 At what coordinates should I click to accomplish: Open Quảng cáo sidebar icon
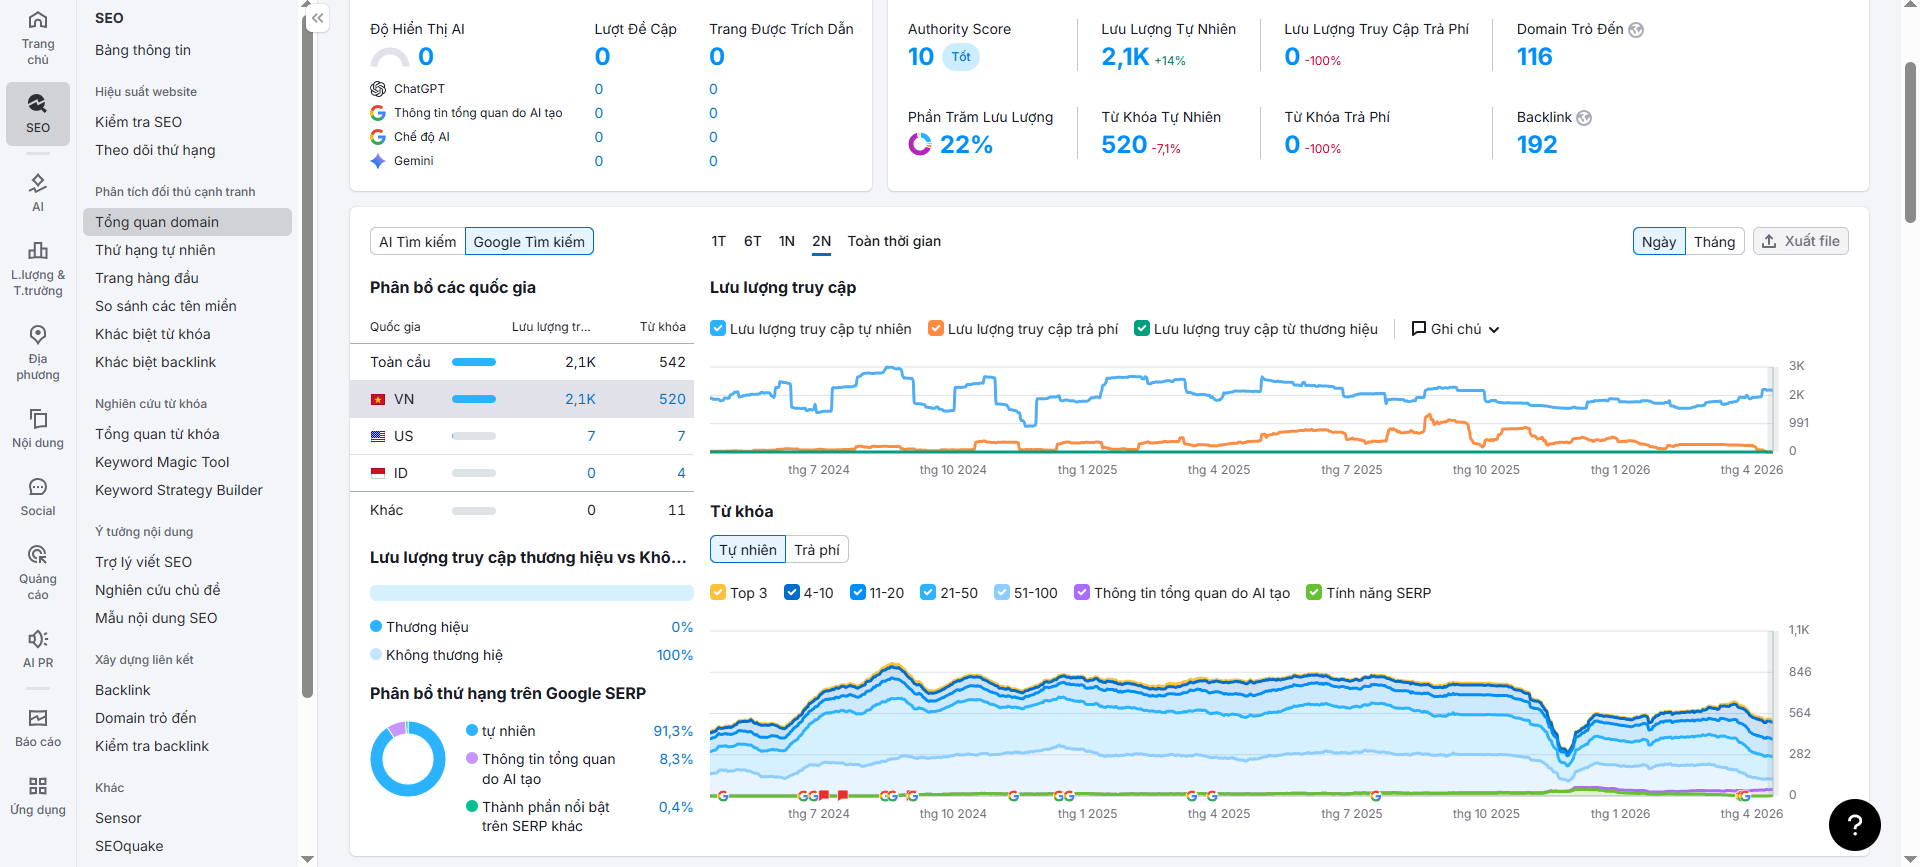point(38,572)
